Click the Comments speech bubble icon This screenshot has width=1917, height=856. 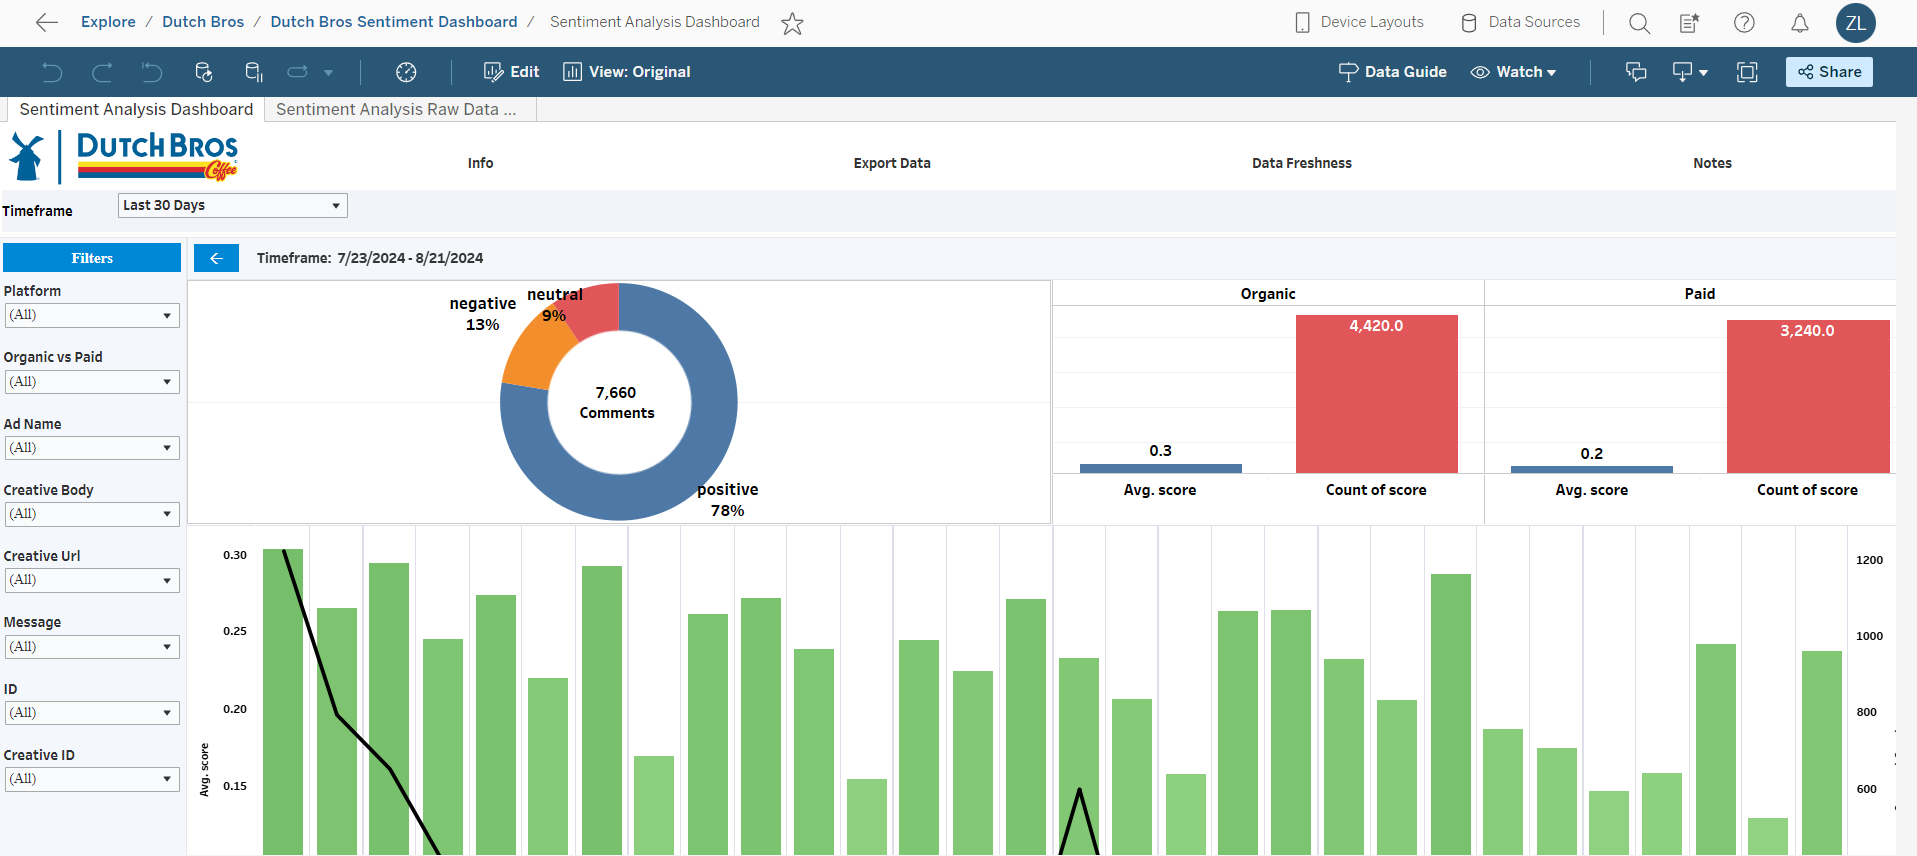[x=1636, y=72]
